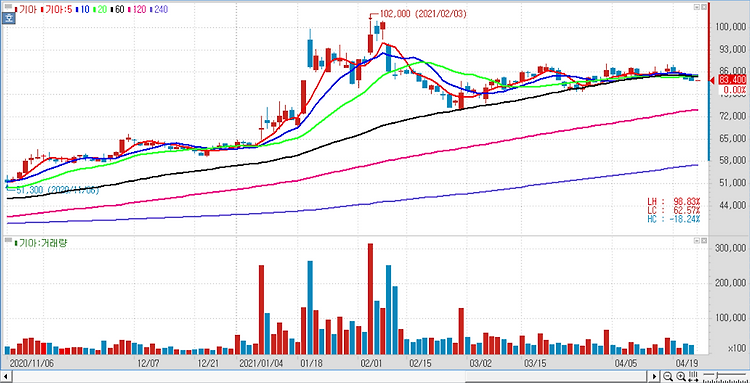Image resolution: width=750 pixels, height=383 pixels.
Task: Maximize the volume chart pane
Action: tap(704, 242)
